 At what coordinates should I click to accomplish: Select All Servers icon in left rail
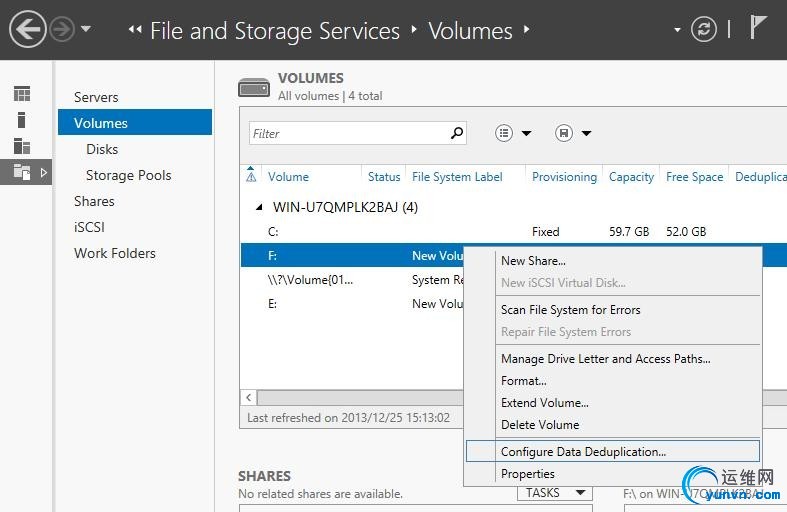(x=22, y=146)
